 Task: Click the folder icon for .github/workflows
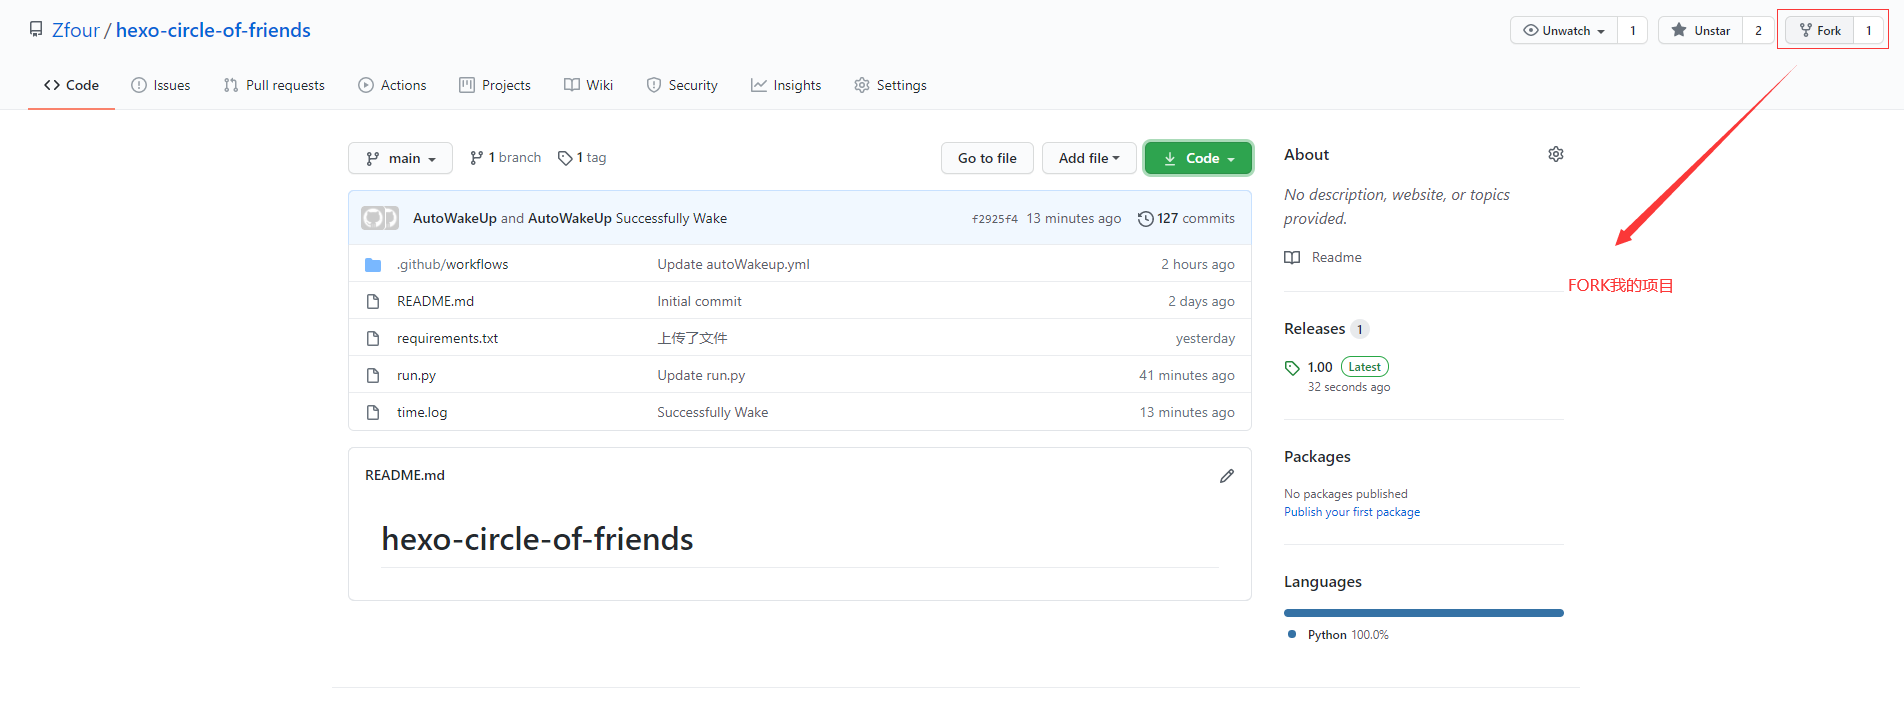click(373, 264)
